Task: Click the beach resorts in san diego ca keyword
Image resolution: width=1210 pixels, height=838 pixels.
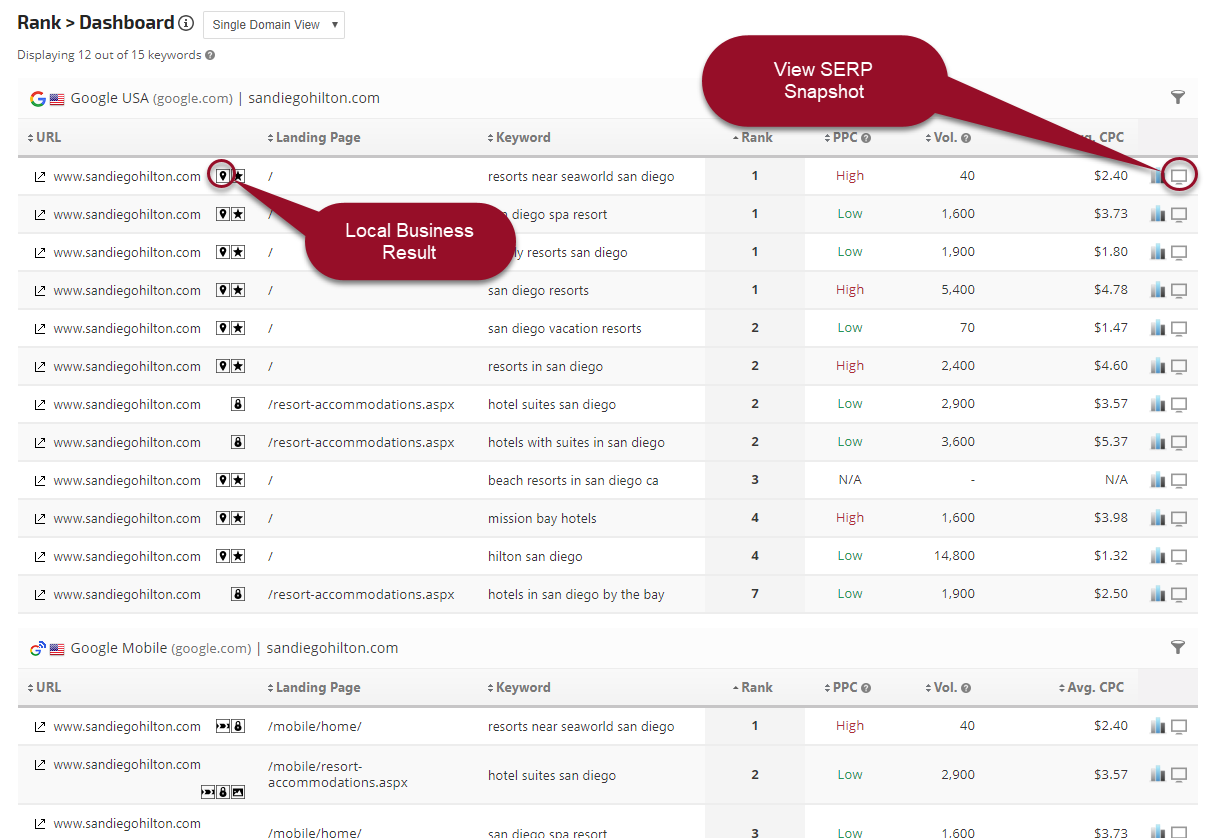Action: point(573,480)
